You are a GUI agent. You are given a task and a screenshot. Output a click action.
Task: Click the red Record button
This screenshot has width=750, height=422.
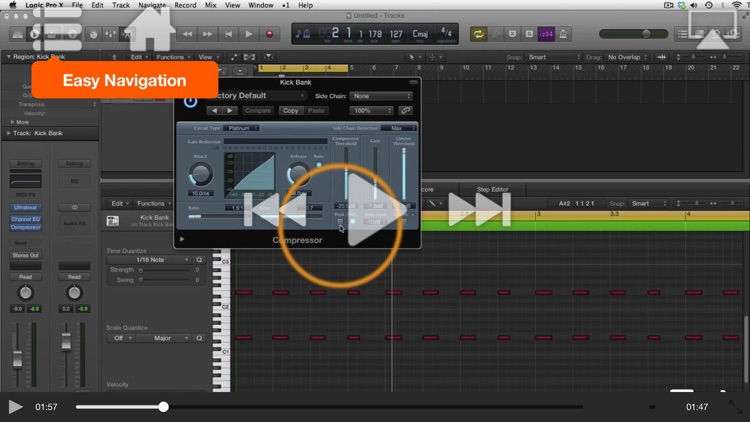click(x=269, y=34)
